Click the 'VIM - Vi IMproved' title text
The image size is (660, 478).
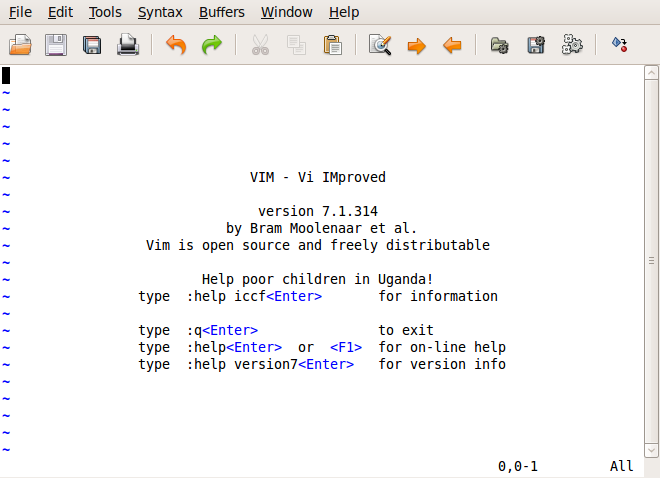(x=318, y=177)
